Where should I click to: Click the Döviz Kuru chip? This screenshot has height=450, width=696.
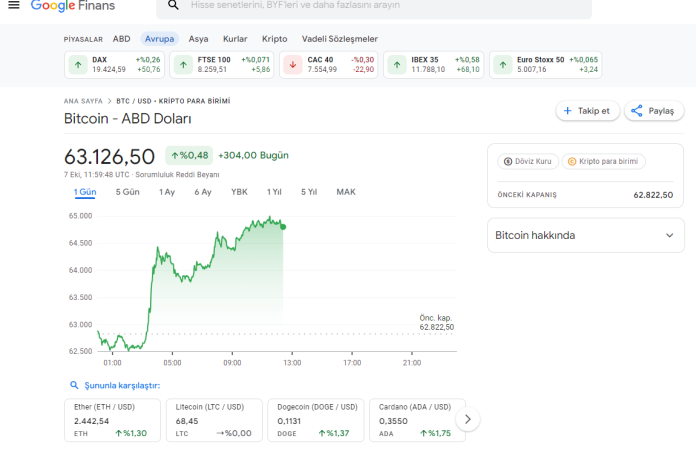[527, 161]
